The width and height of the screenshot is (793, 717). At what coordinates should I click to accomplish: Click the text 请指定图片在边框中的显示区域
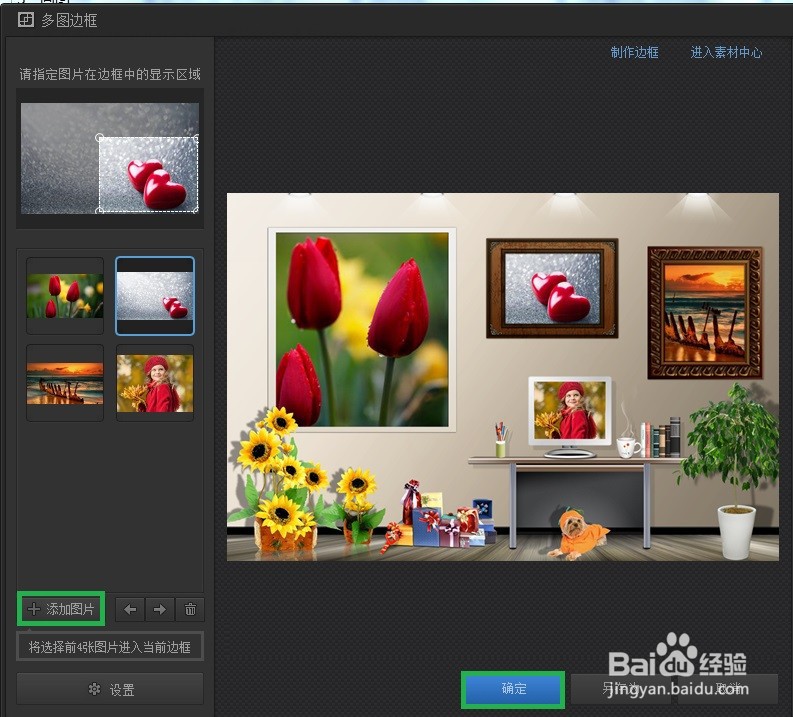tap(110, 74)
